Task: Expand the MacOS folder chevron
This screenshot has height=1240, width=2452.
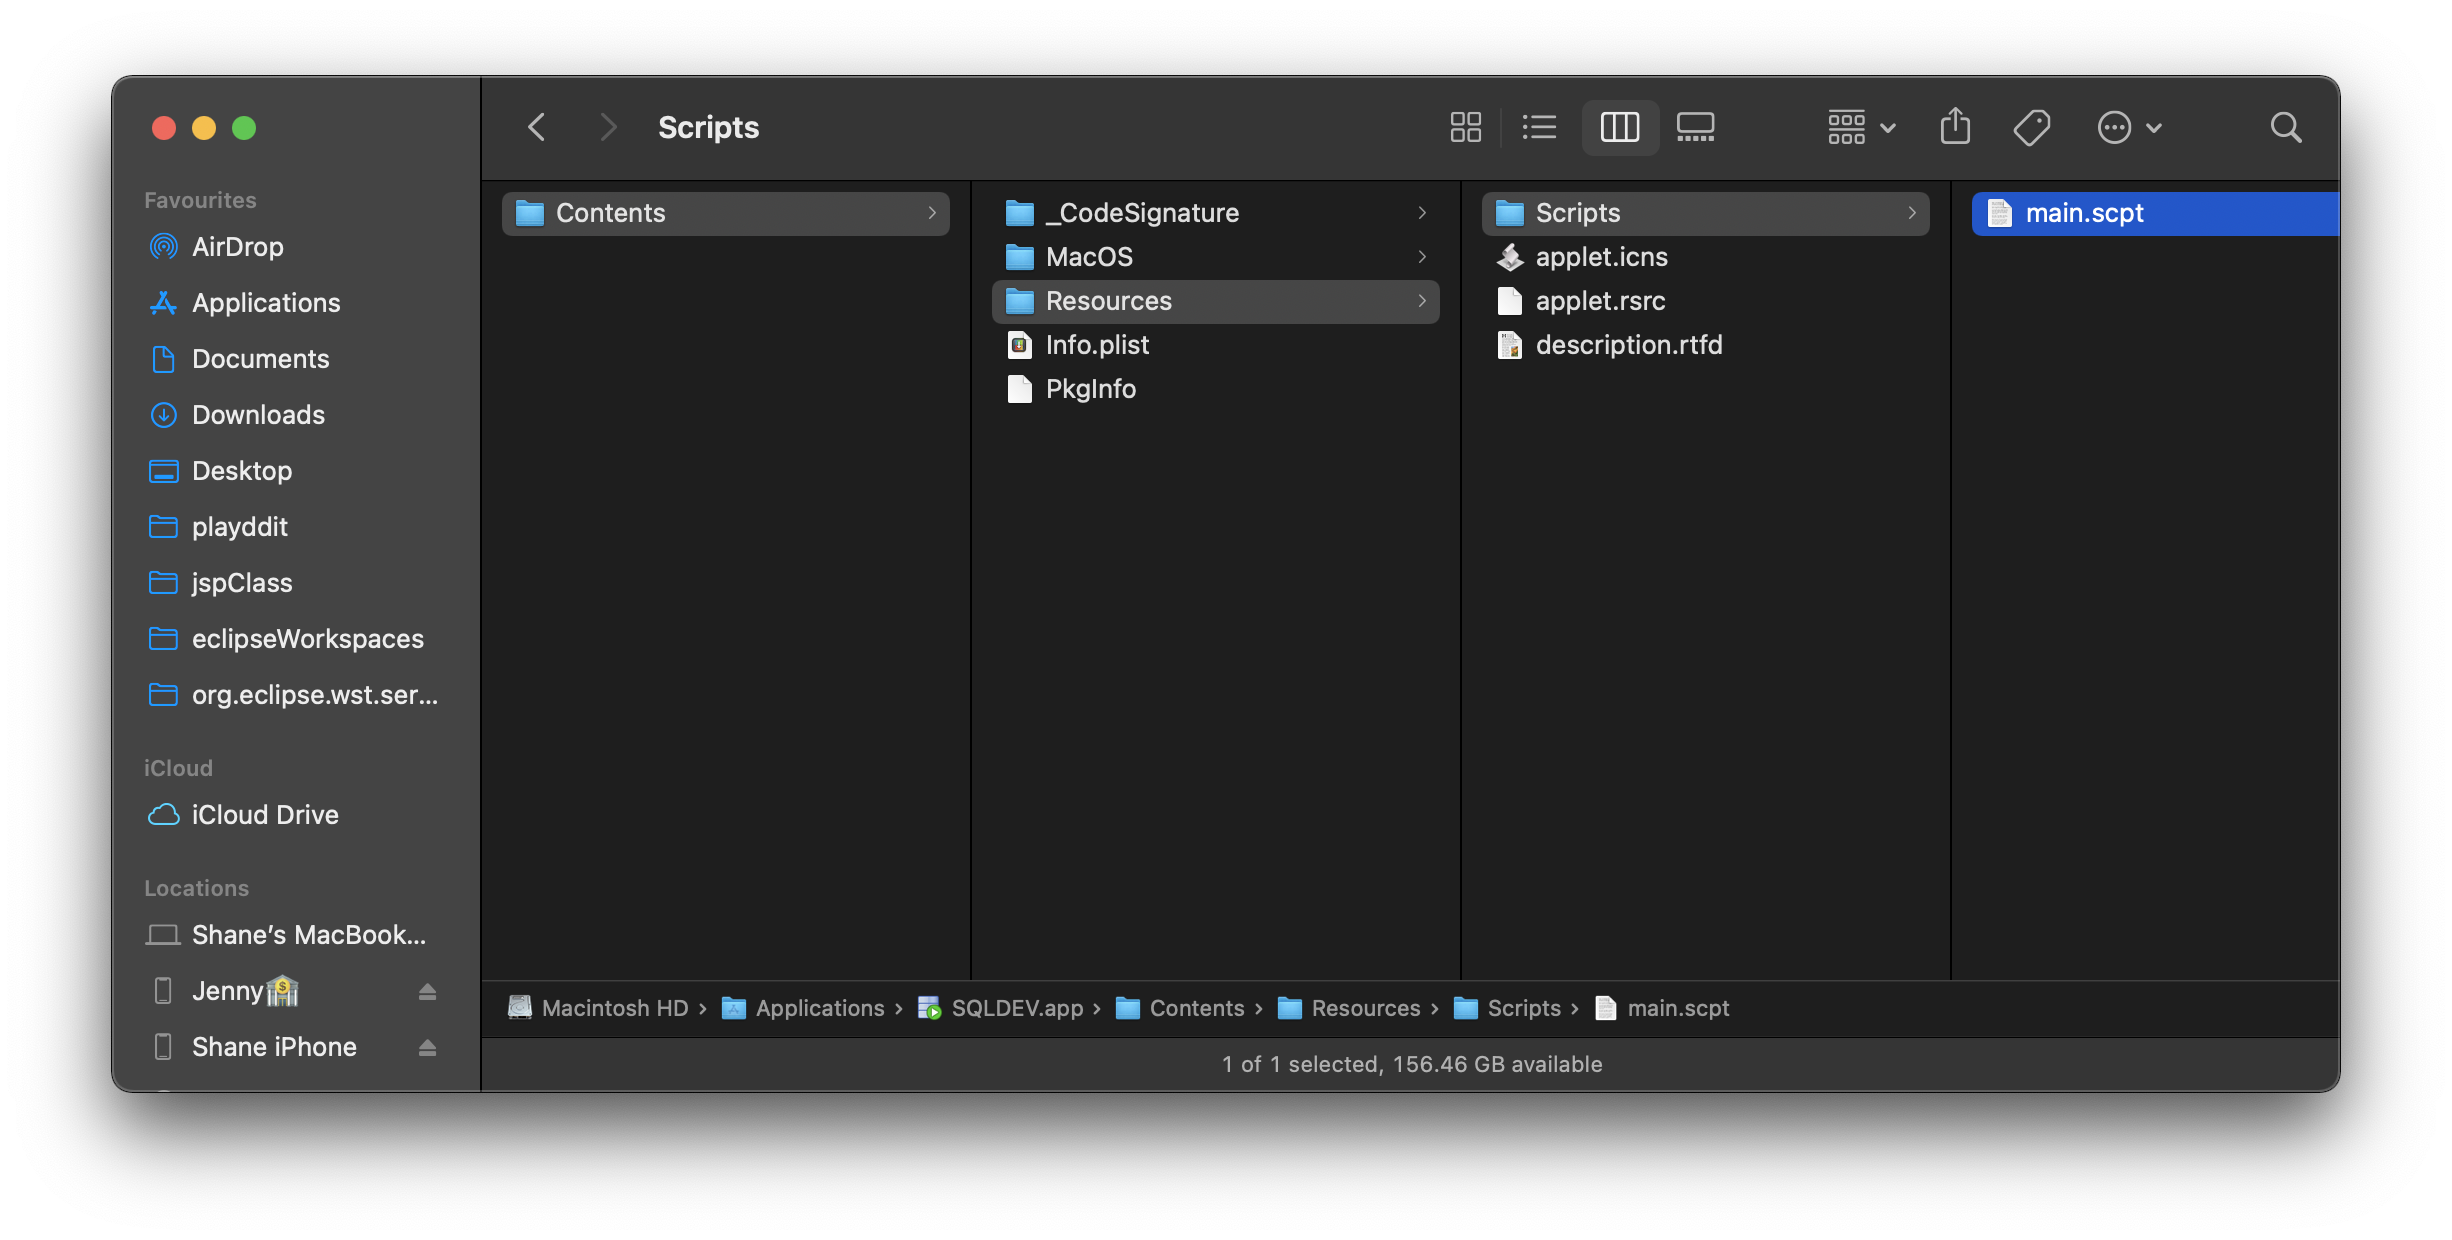Action: tap(1421, 257)
